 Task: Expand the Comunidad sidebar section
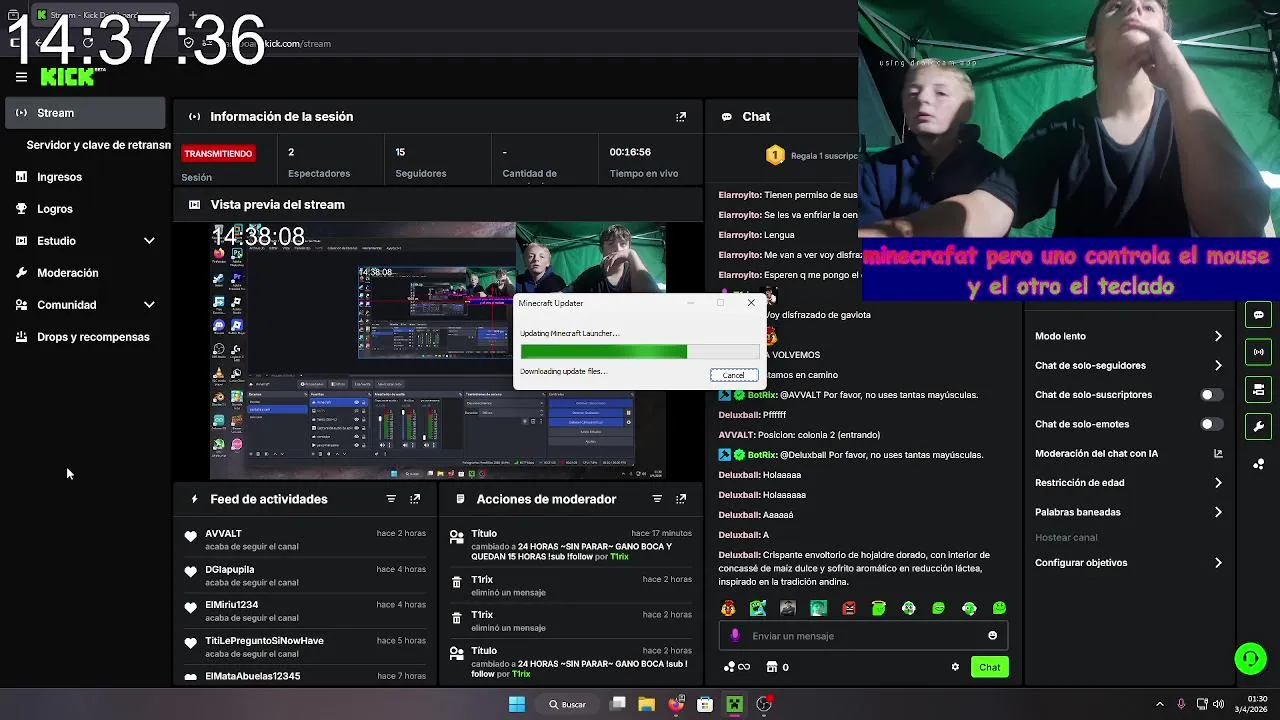tap(149, 305)
